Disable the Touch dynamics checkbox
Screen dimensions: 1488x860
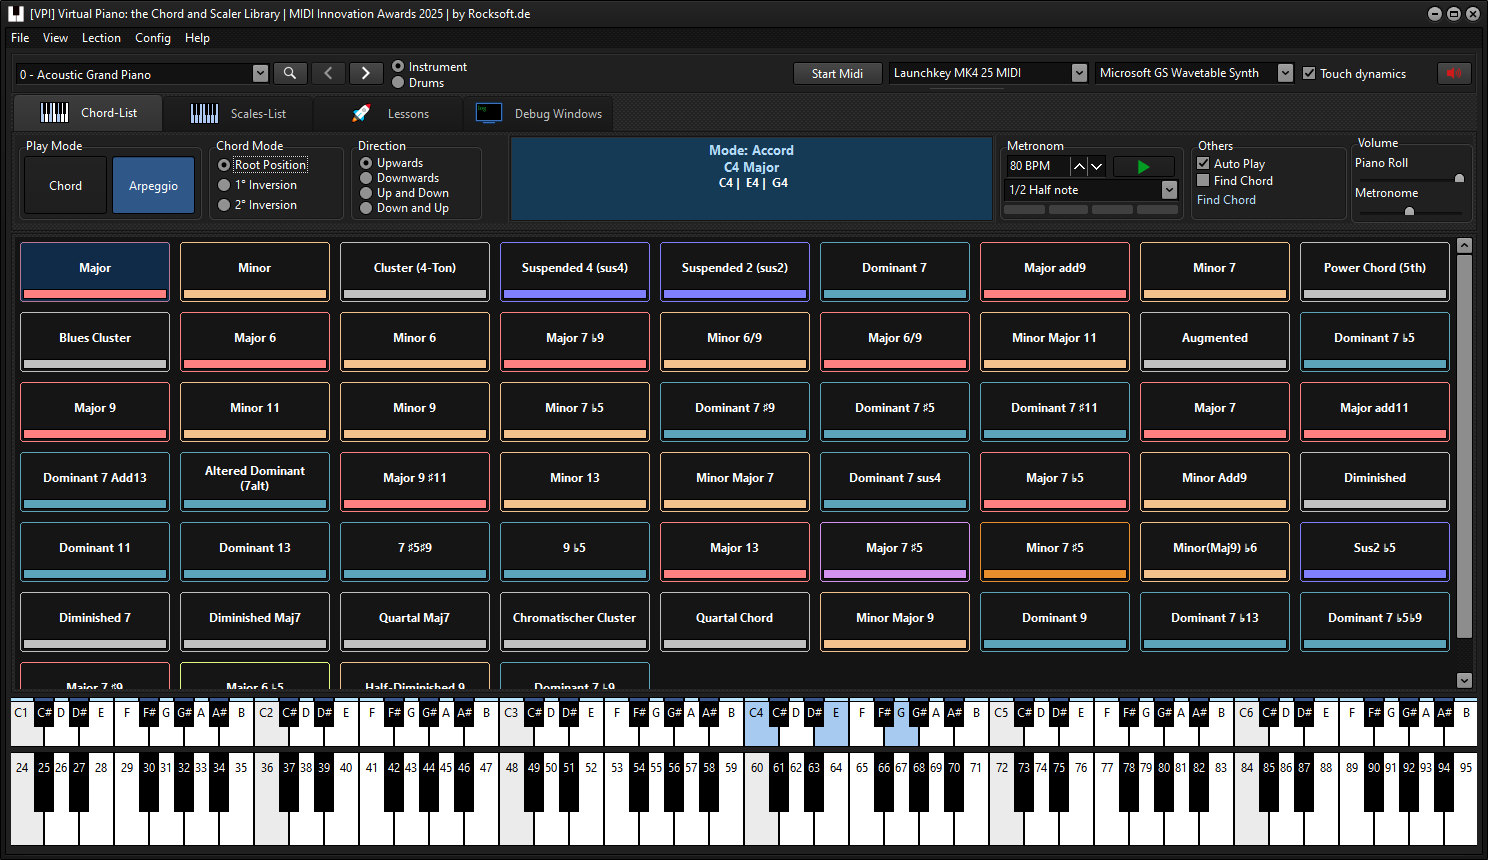(1310, 73)
